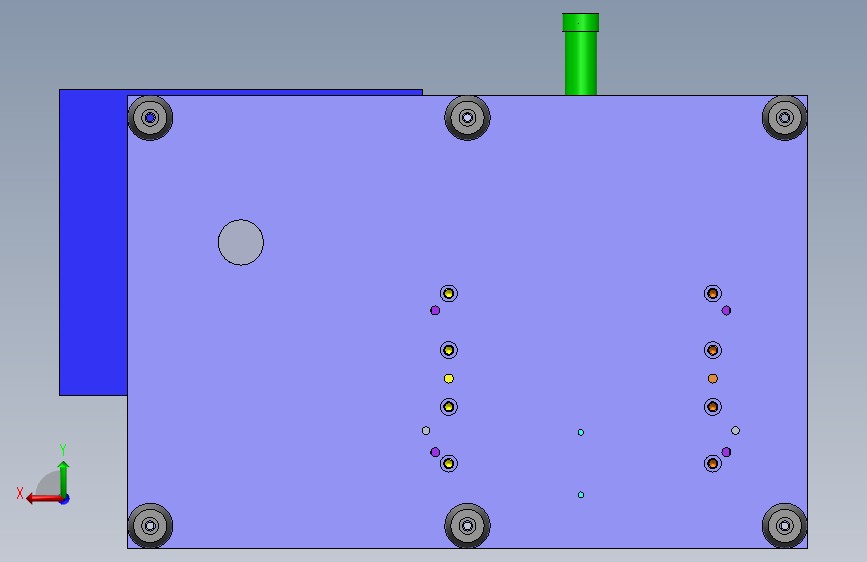Click the lowest ringed yellow pin
Image resolution: width=867 pixels, height=562 pixels.
[448, 464]
